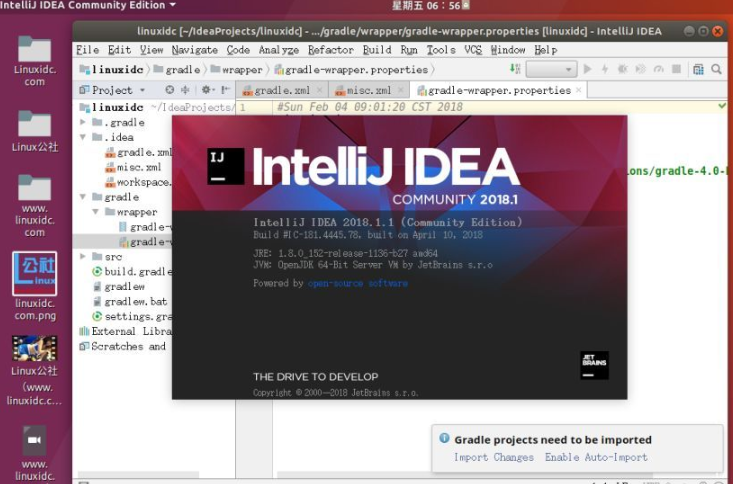Click the Run with Coverage icon
Screen dimensions: 733x484
coord(640,69)
